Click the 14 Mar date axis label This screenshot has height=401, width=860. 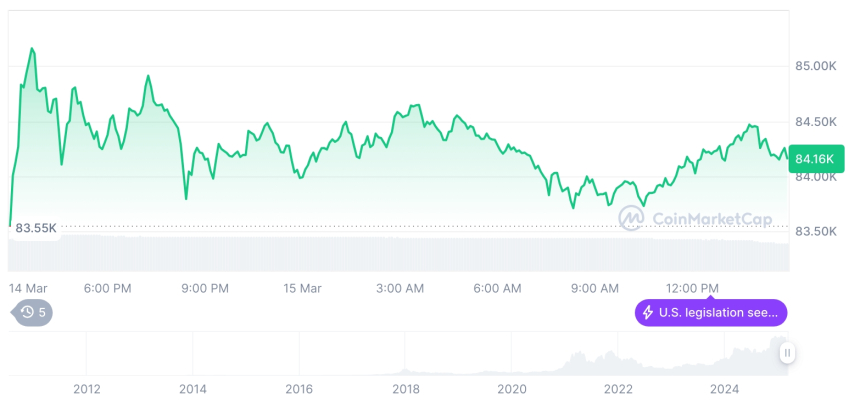pyautogui.click(x=29, y=289)
